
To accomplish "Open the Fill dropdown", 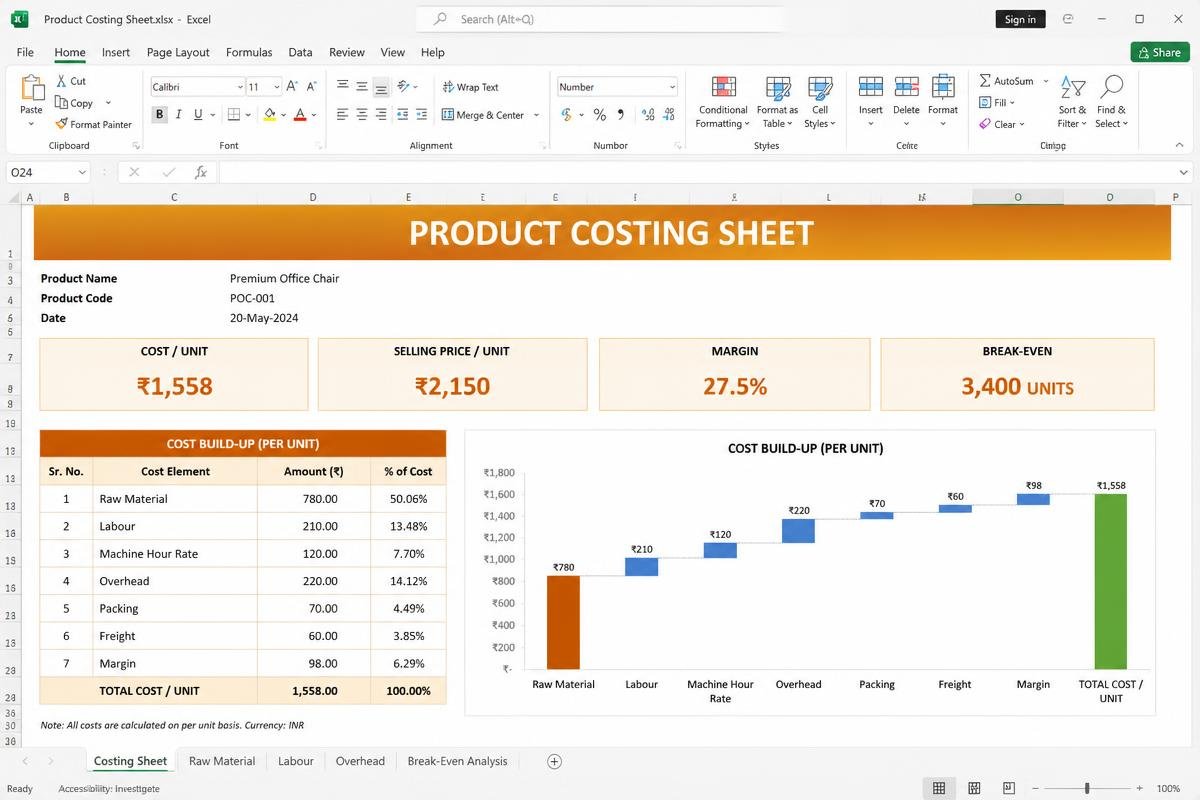I will pos(997,102).
